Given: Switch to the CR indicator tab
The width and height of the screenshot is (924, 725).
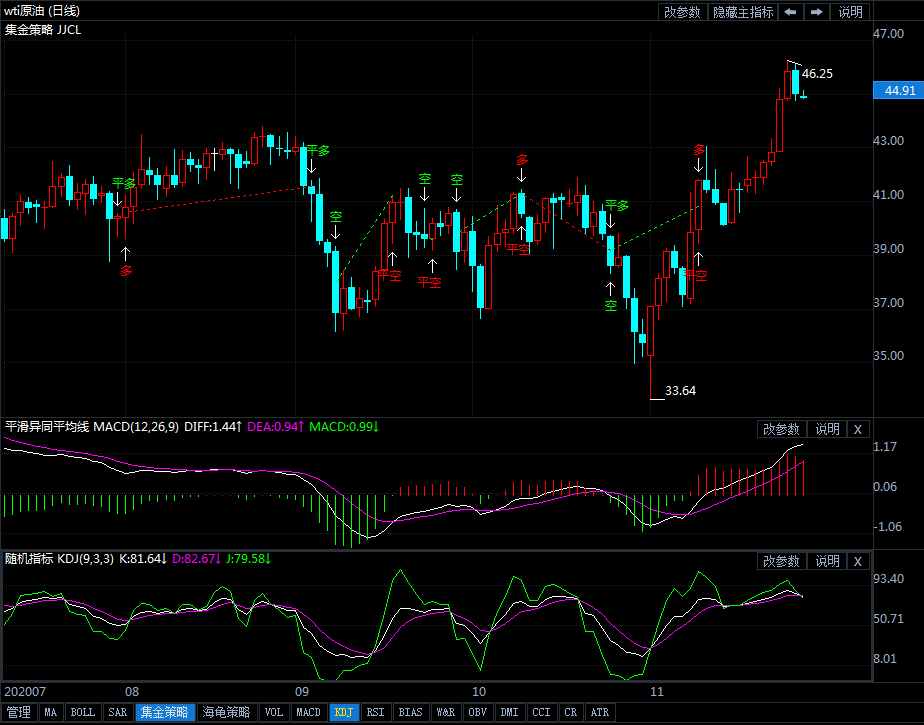Looking at the screenshot, I should (x=570, y=713).
